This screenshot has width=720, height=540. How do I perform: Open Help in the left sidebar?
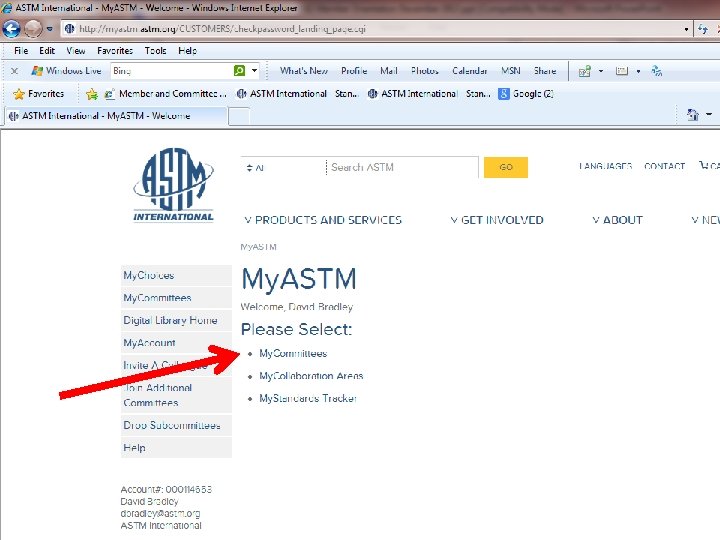(176, 447)
